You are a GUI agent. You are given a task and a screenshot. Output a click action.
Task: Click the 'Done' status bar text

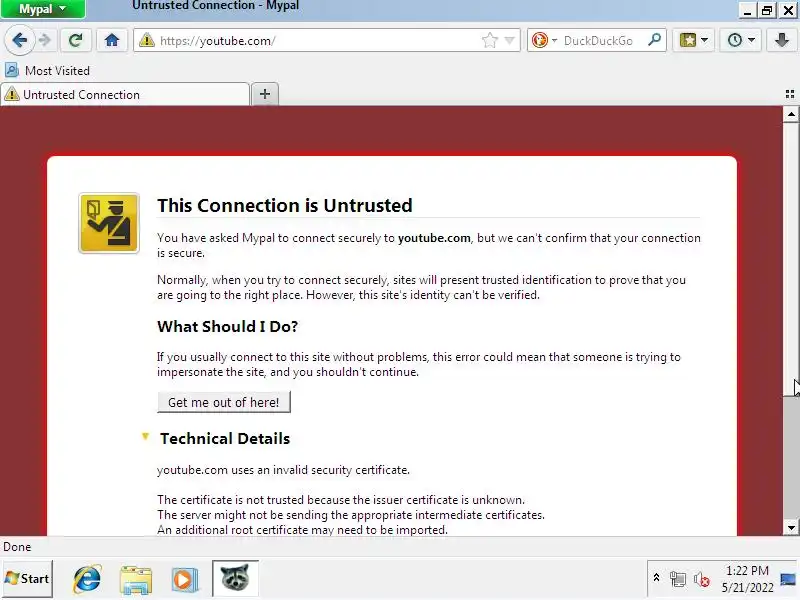[17, 547]
